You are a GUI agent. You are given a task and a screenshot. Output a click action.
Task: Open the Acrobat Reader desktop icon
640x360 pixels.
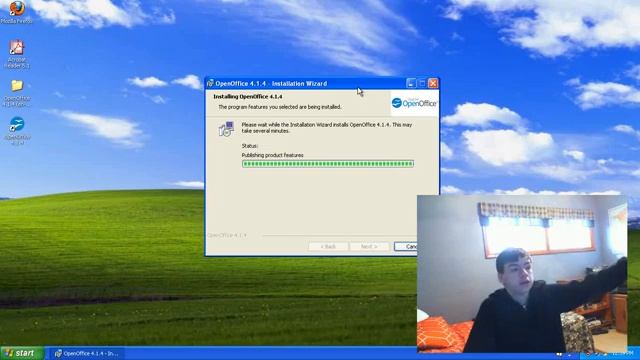17,53
